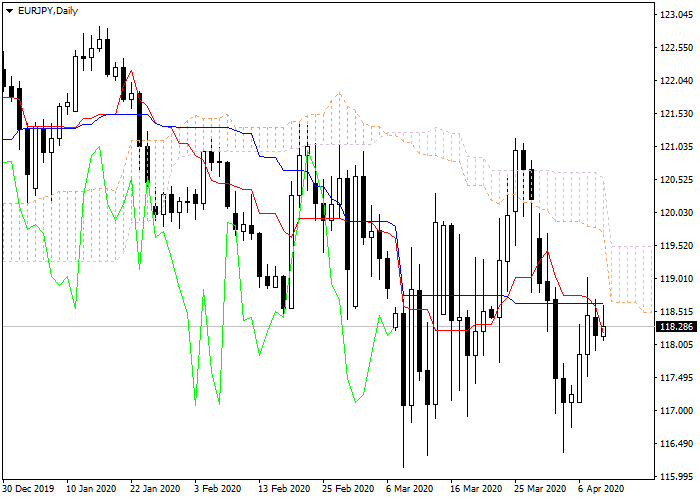This screenshot has width=700, height=500.
Task: Click the 117.495 price axis label
Action: 676,378
